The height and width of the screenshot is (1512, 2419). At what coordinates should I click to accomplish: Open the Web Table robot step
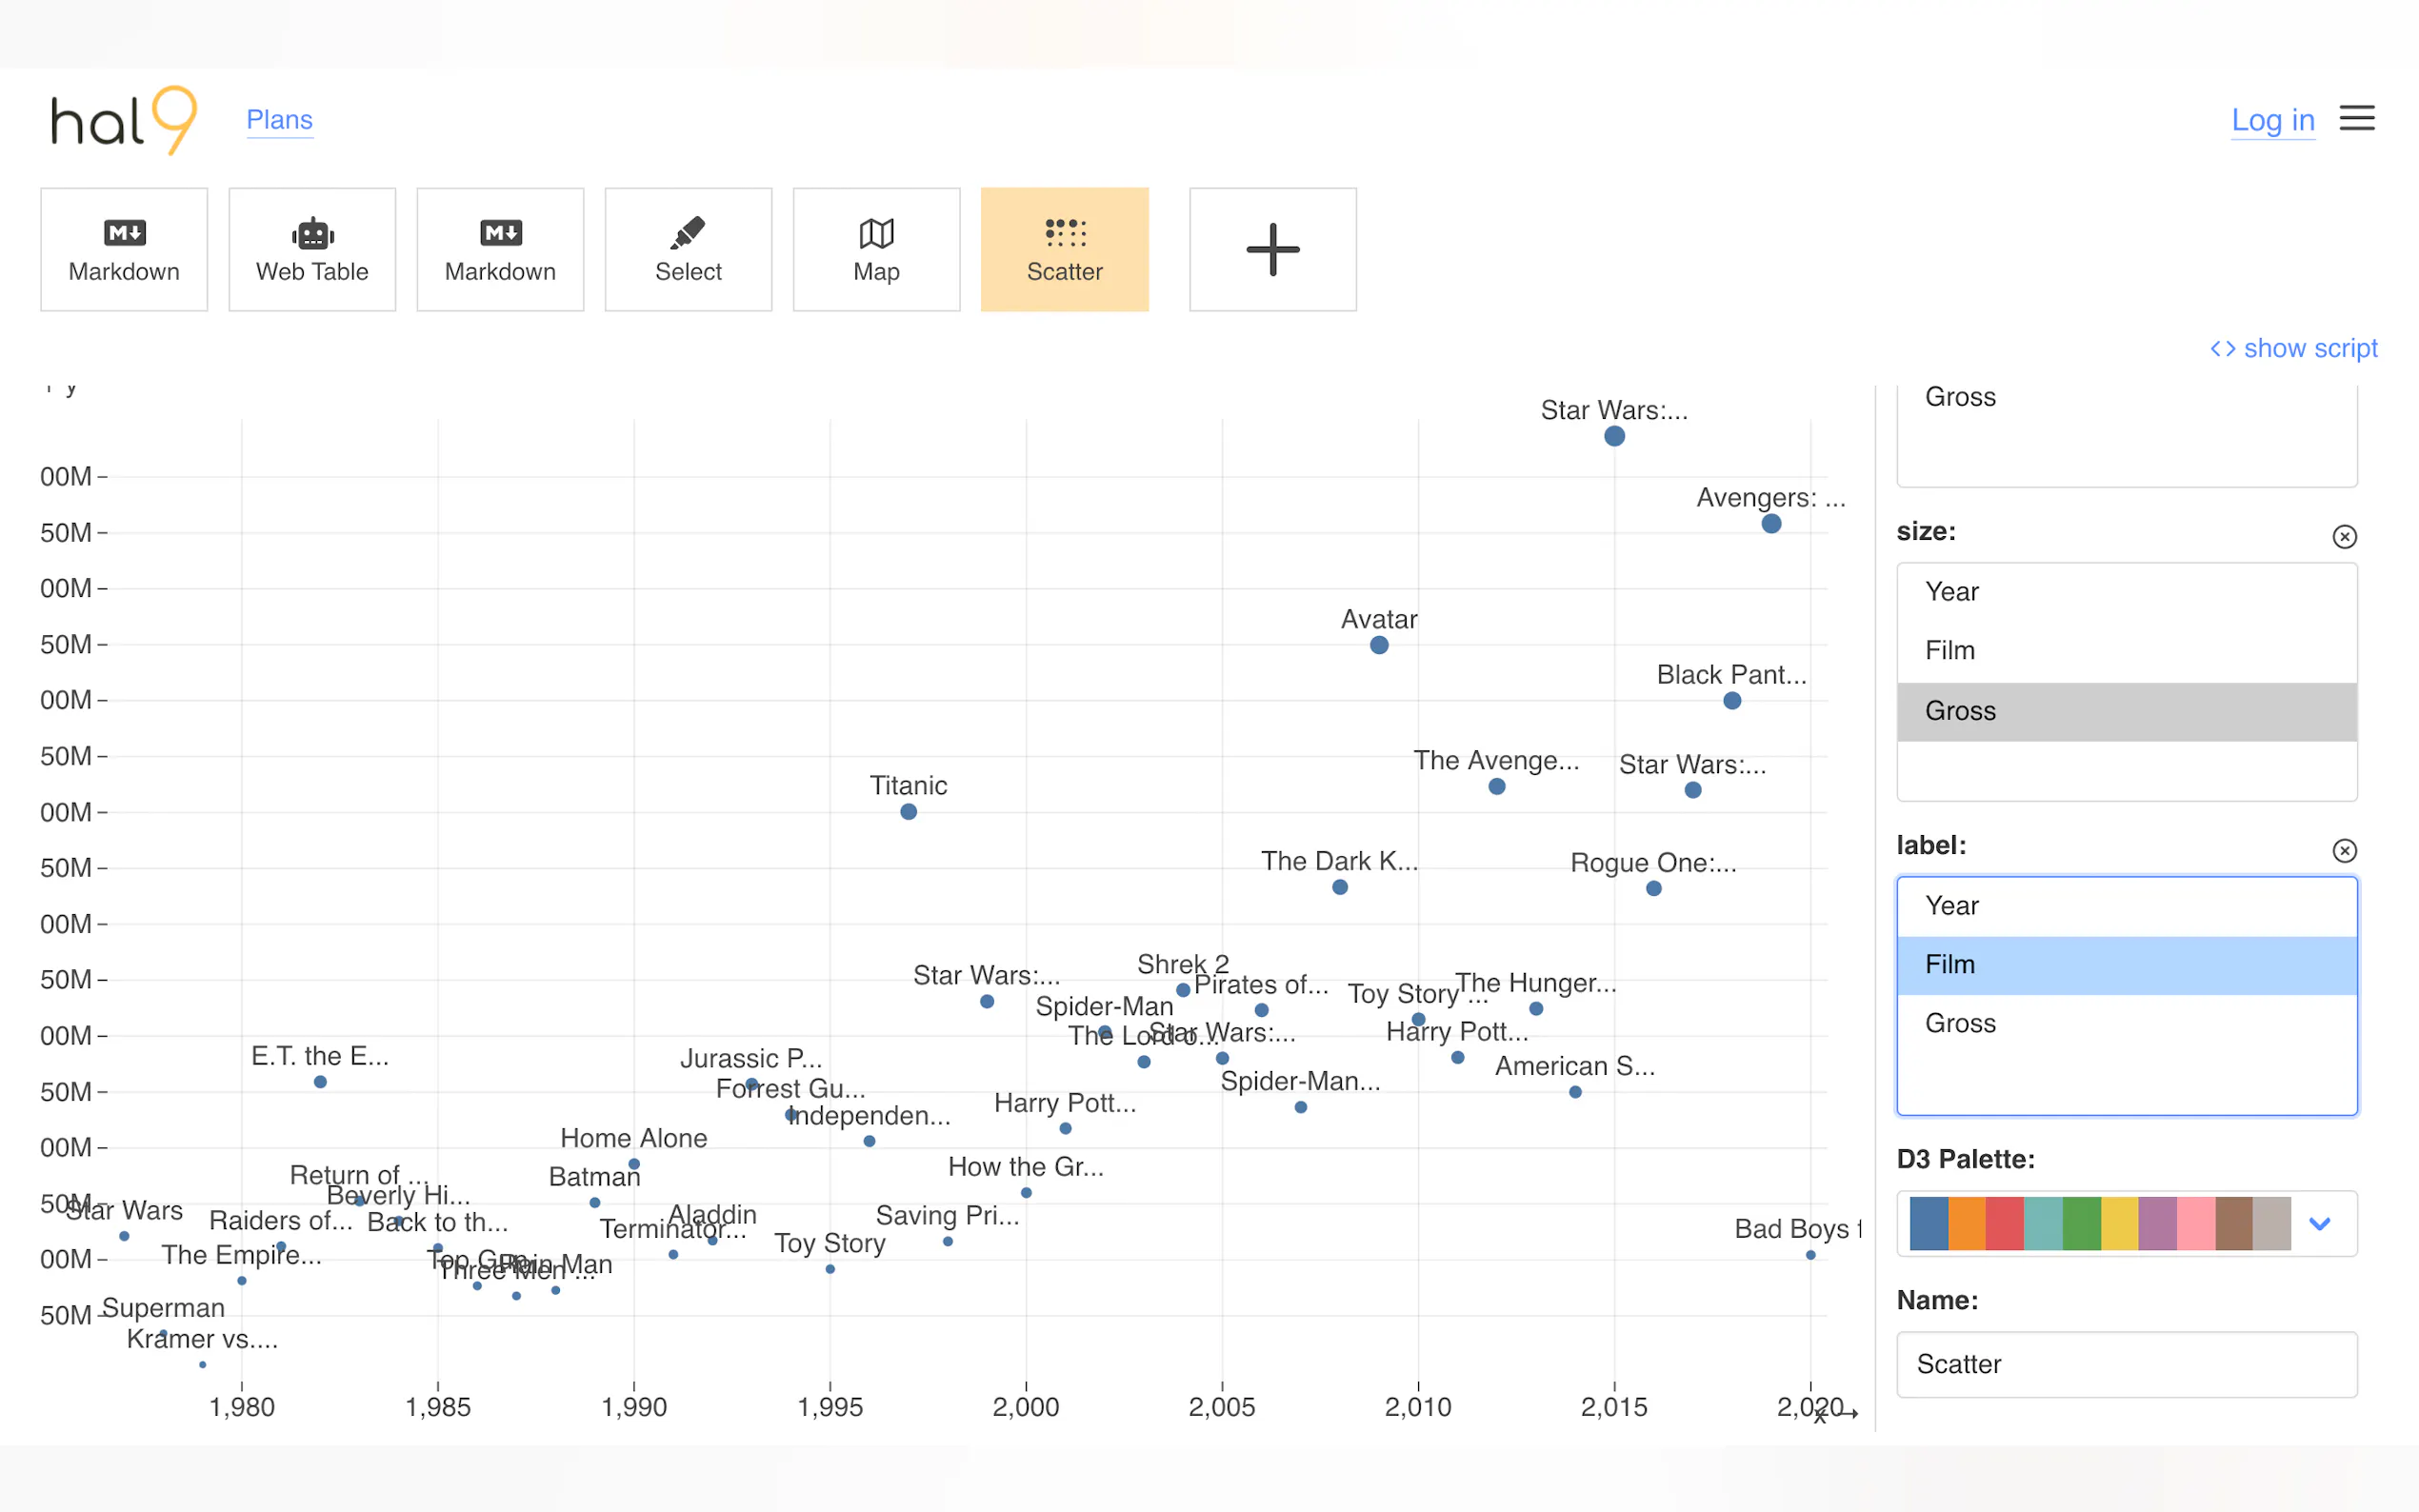coord(312,249)
